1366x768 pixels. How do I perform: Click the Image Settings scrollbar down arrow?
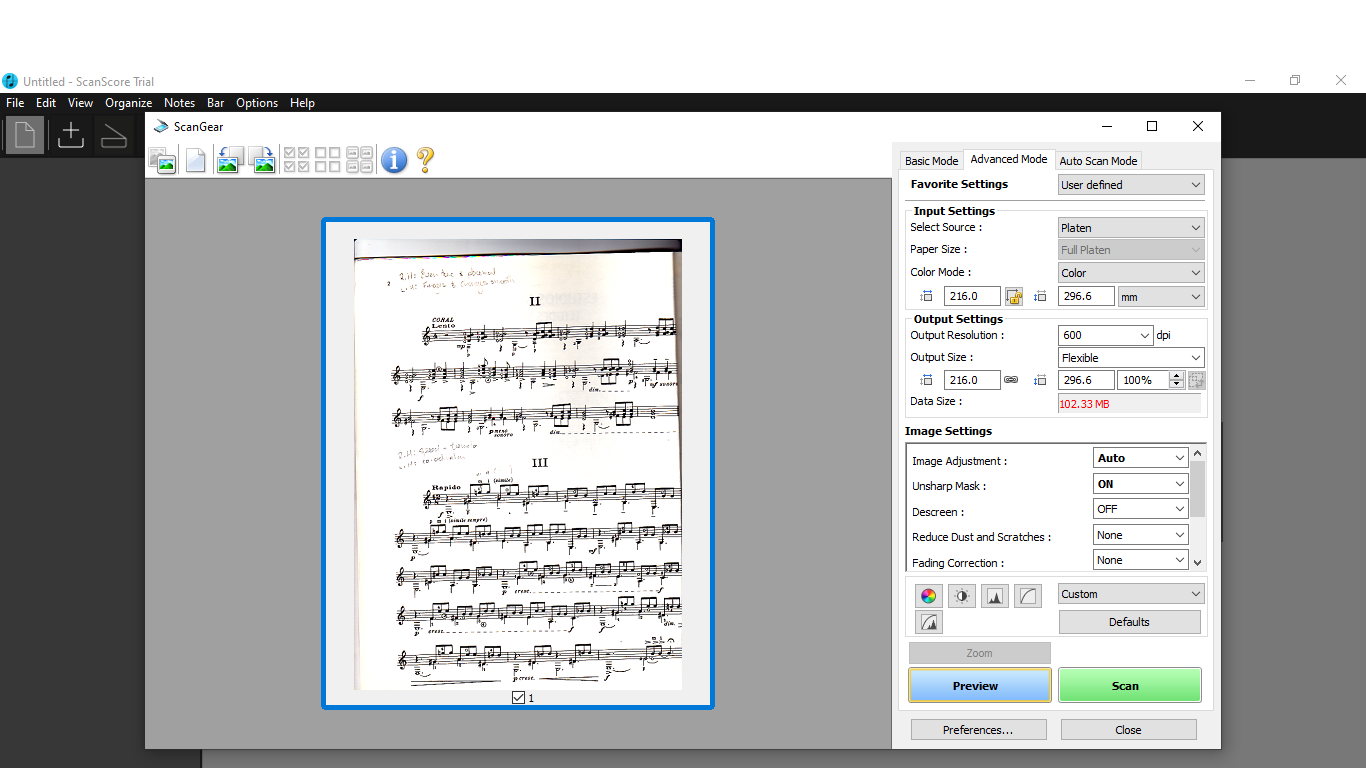(1198, 563)
